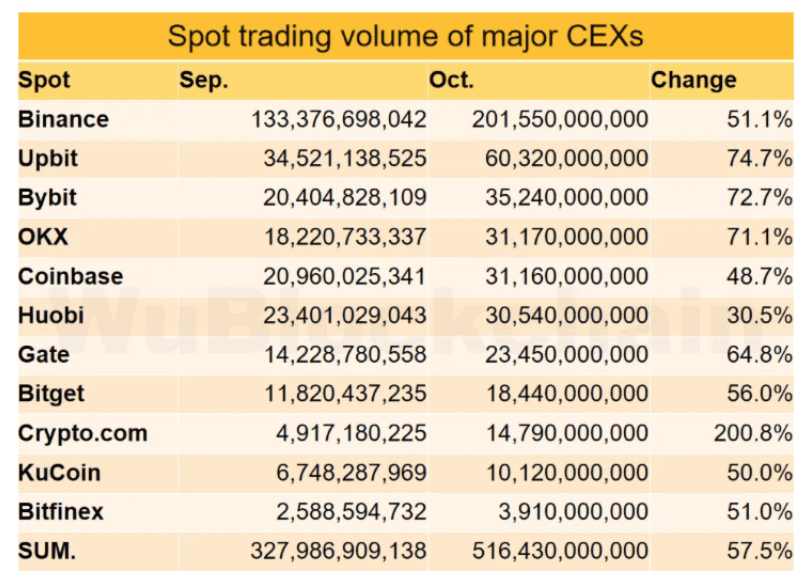Click the Binance row label

point(63,119)
